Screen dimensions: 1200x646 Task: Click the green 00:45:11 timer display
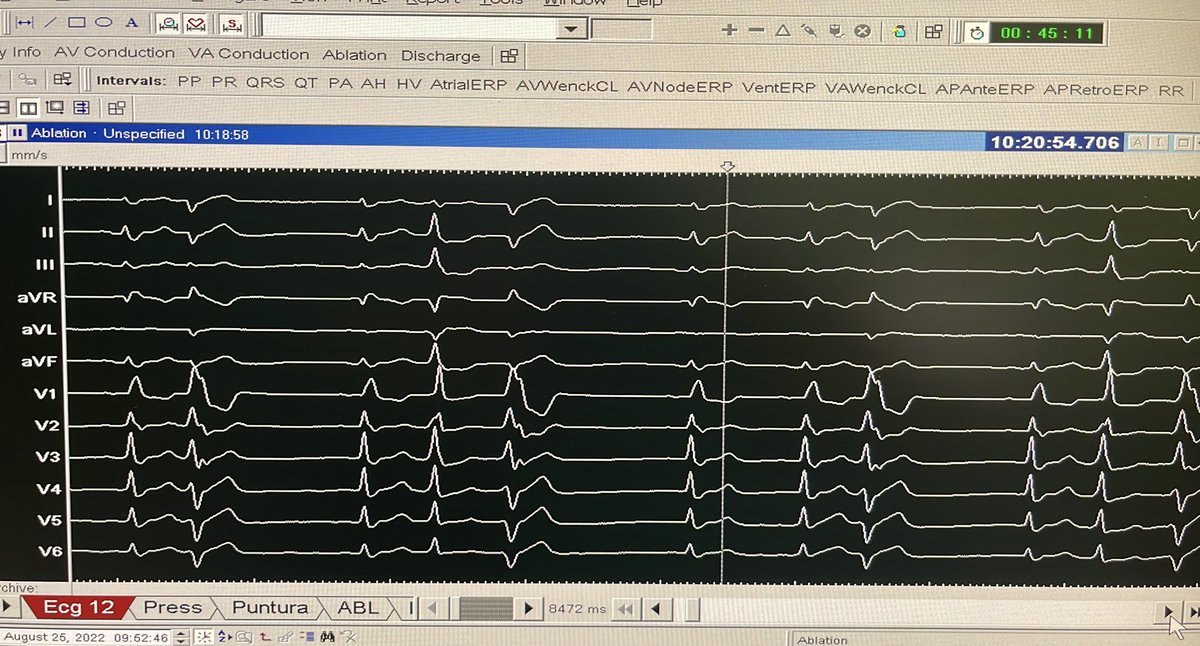[x=1044, y=33]
